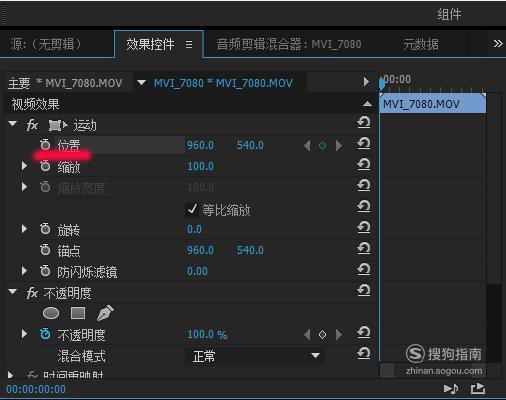This screenshot has width=506, height=400.
Task: Add or remove 位置 keyframe
Action: pos(322,145)
